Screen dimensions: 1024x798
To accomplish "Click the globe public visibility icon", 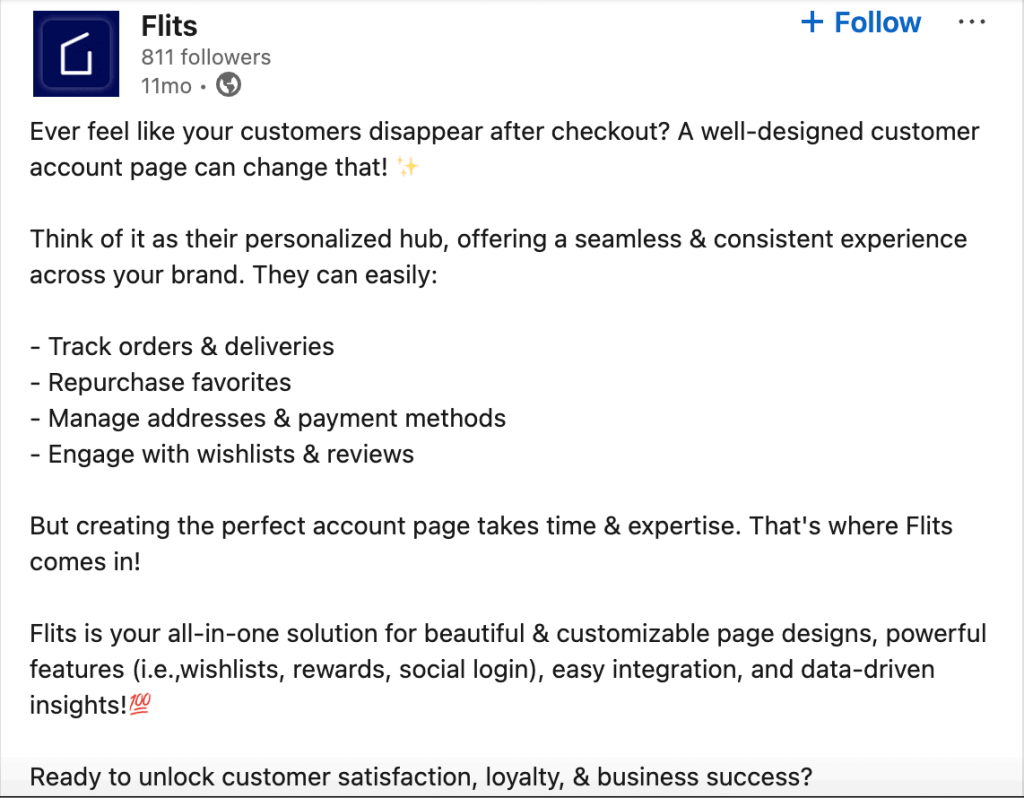I will [229, 86].
